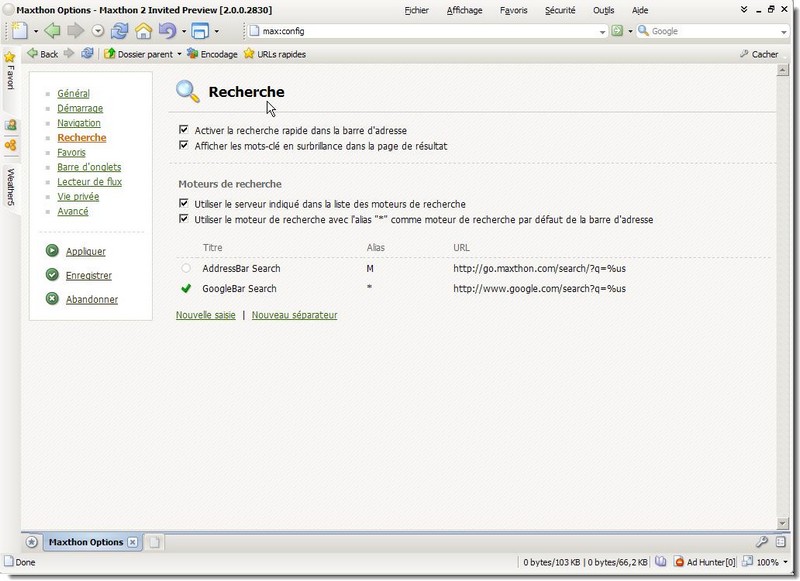
Task: Click the refresh icon next to Back
Action: pos(87,53)
